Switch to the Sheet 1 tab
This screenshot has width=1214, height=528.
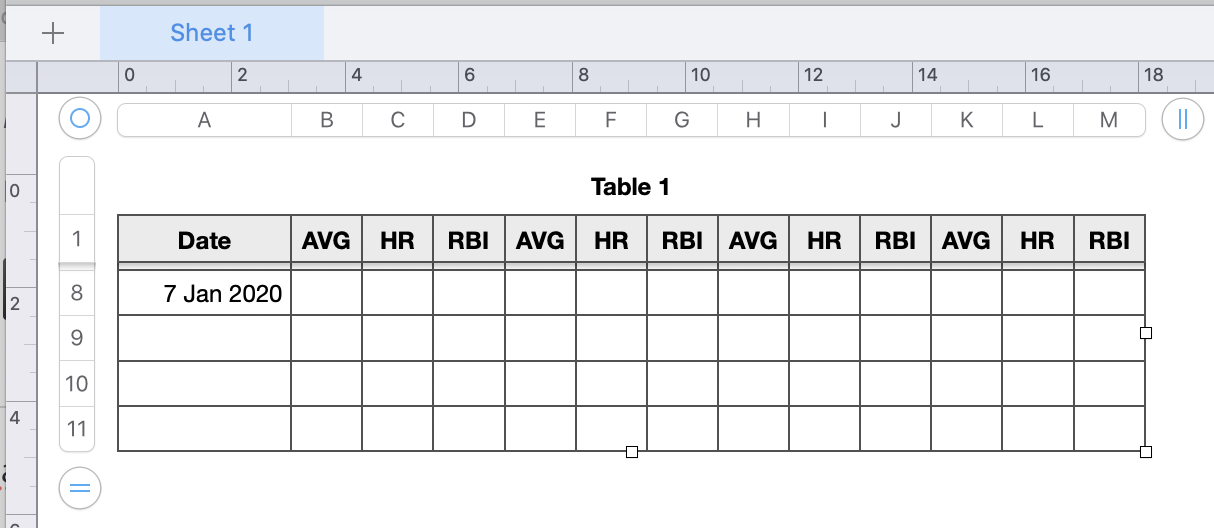pyautogui.click(x=212, y=33)
